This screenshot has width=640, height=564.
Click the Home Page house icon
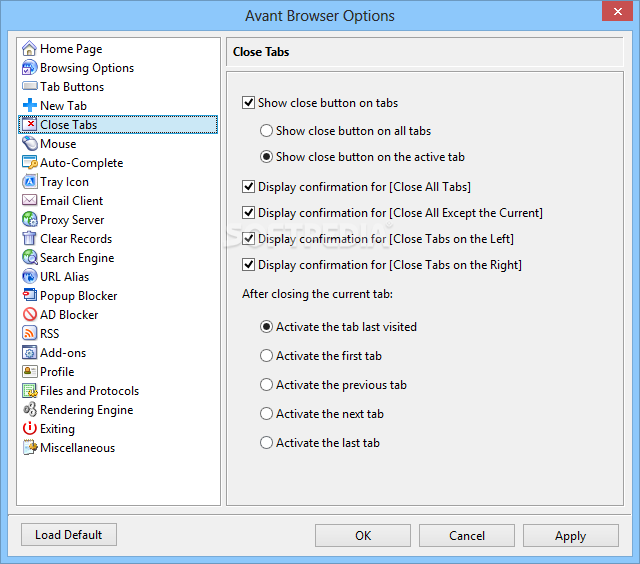[29, 49]
